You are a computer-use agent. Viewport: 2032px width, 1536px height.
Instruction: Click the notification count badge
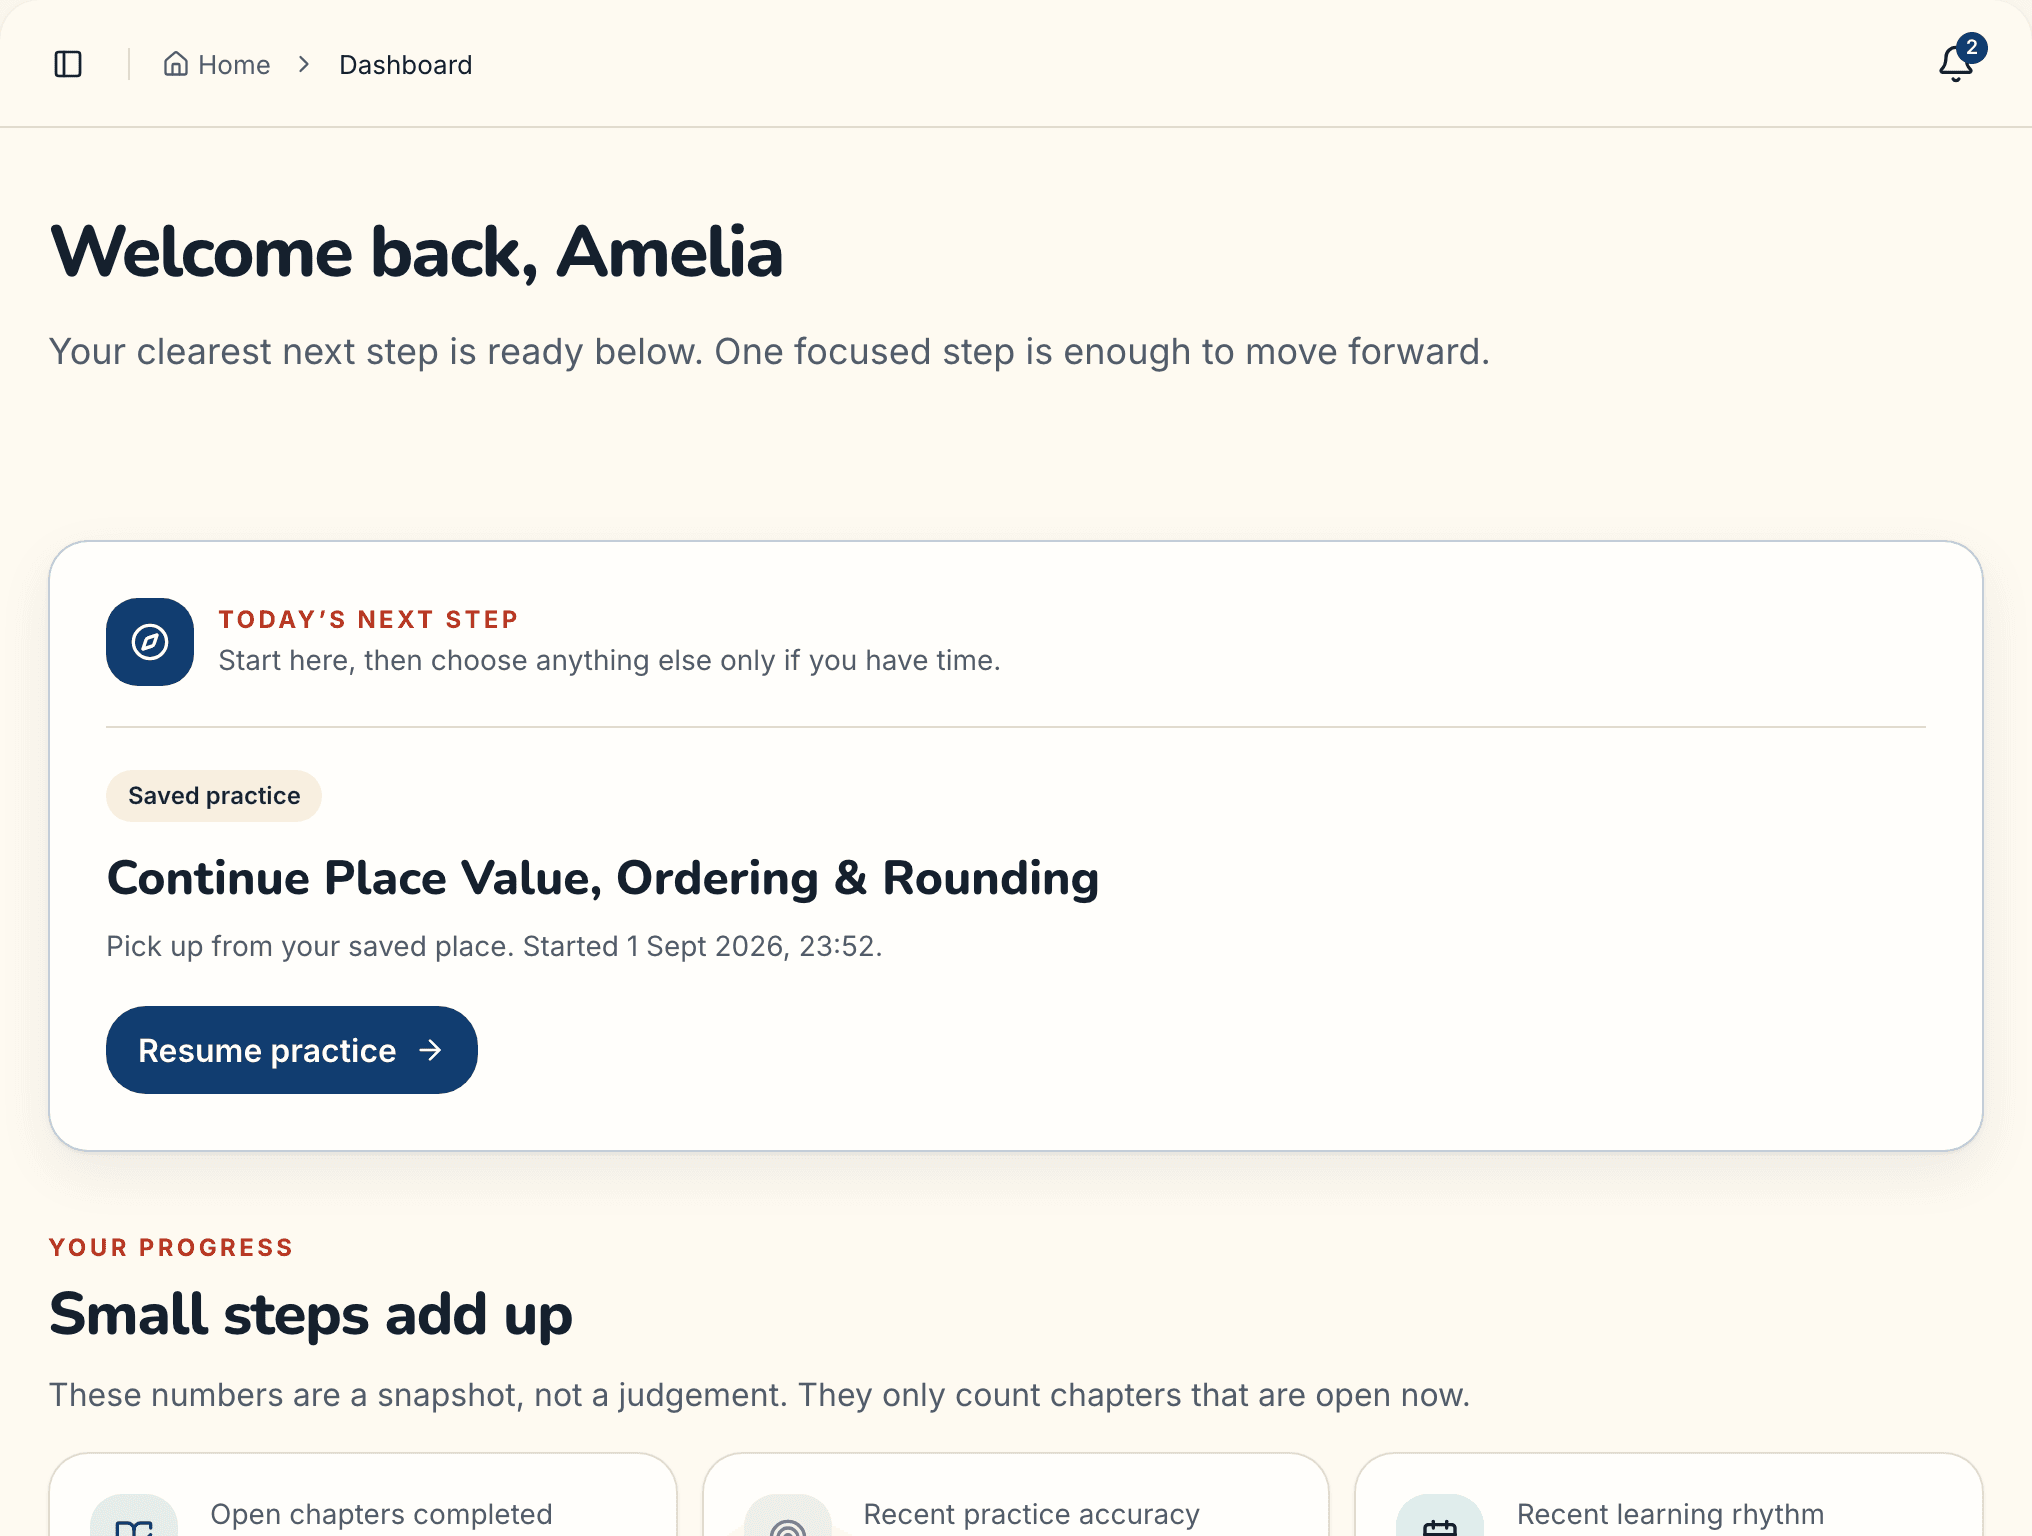(1972, 47)
